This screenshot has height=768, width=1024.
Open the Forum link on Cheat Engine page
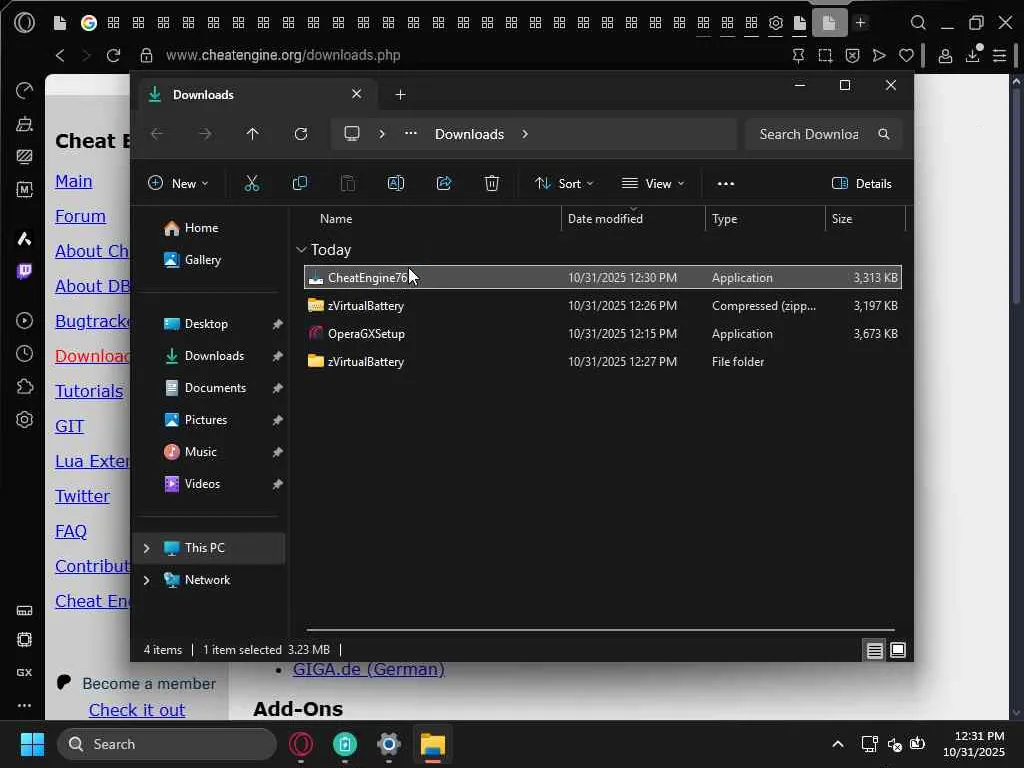click(80, 216)
